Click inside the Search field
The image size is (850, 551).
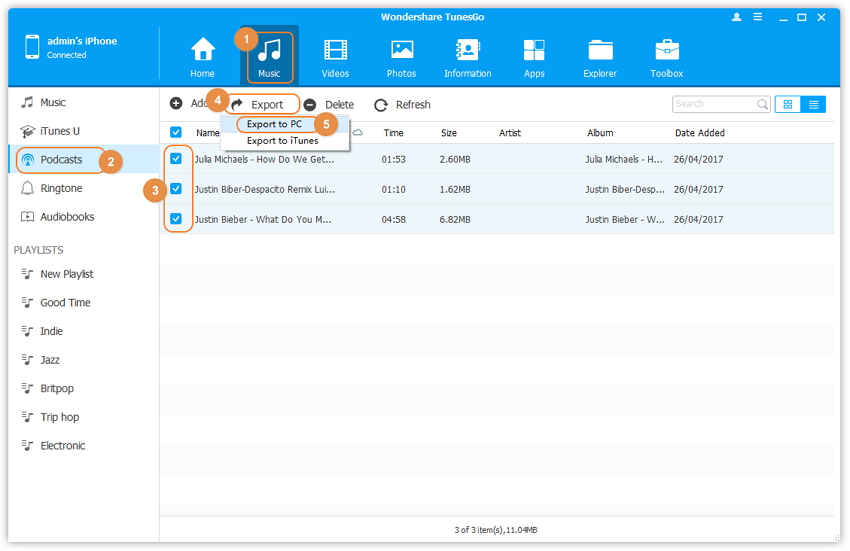(x=713, y=104)
